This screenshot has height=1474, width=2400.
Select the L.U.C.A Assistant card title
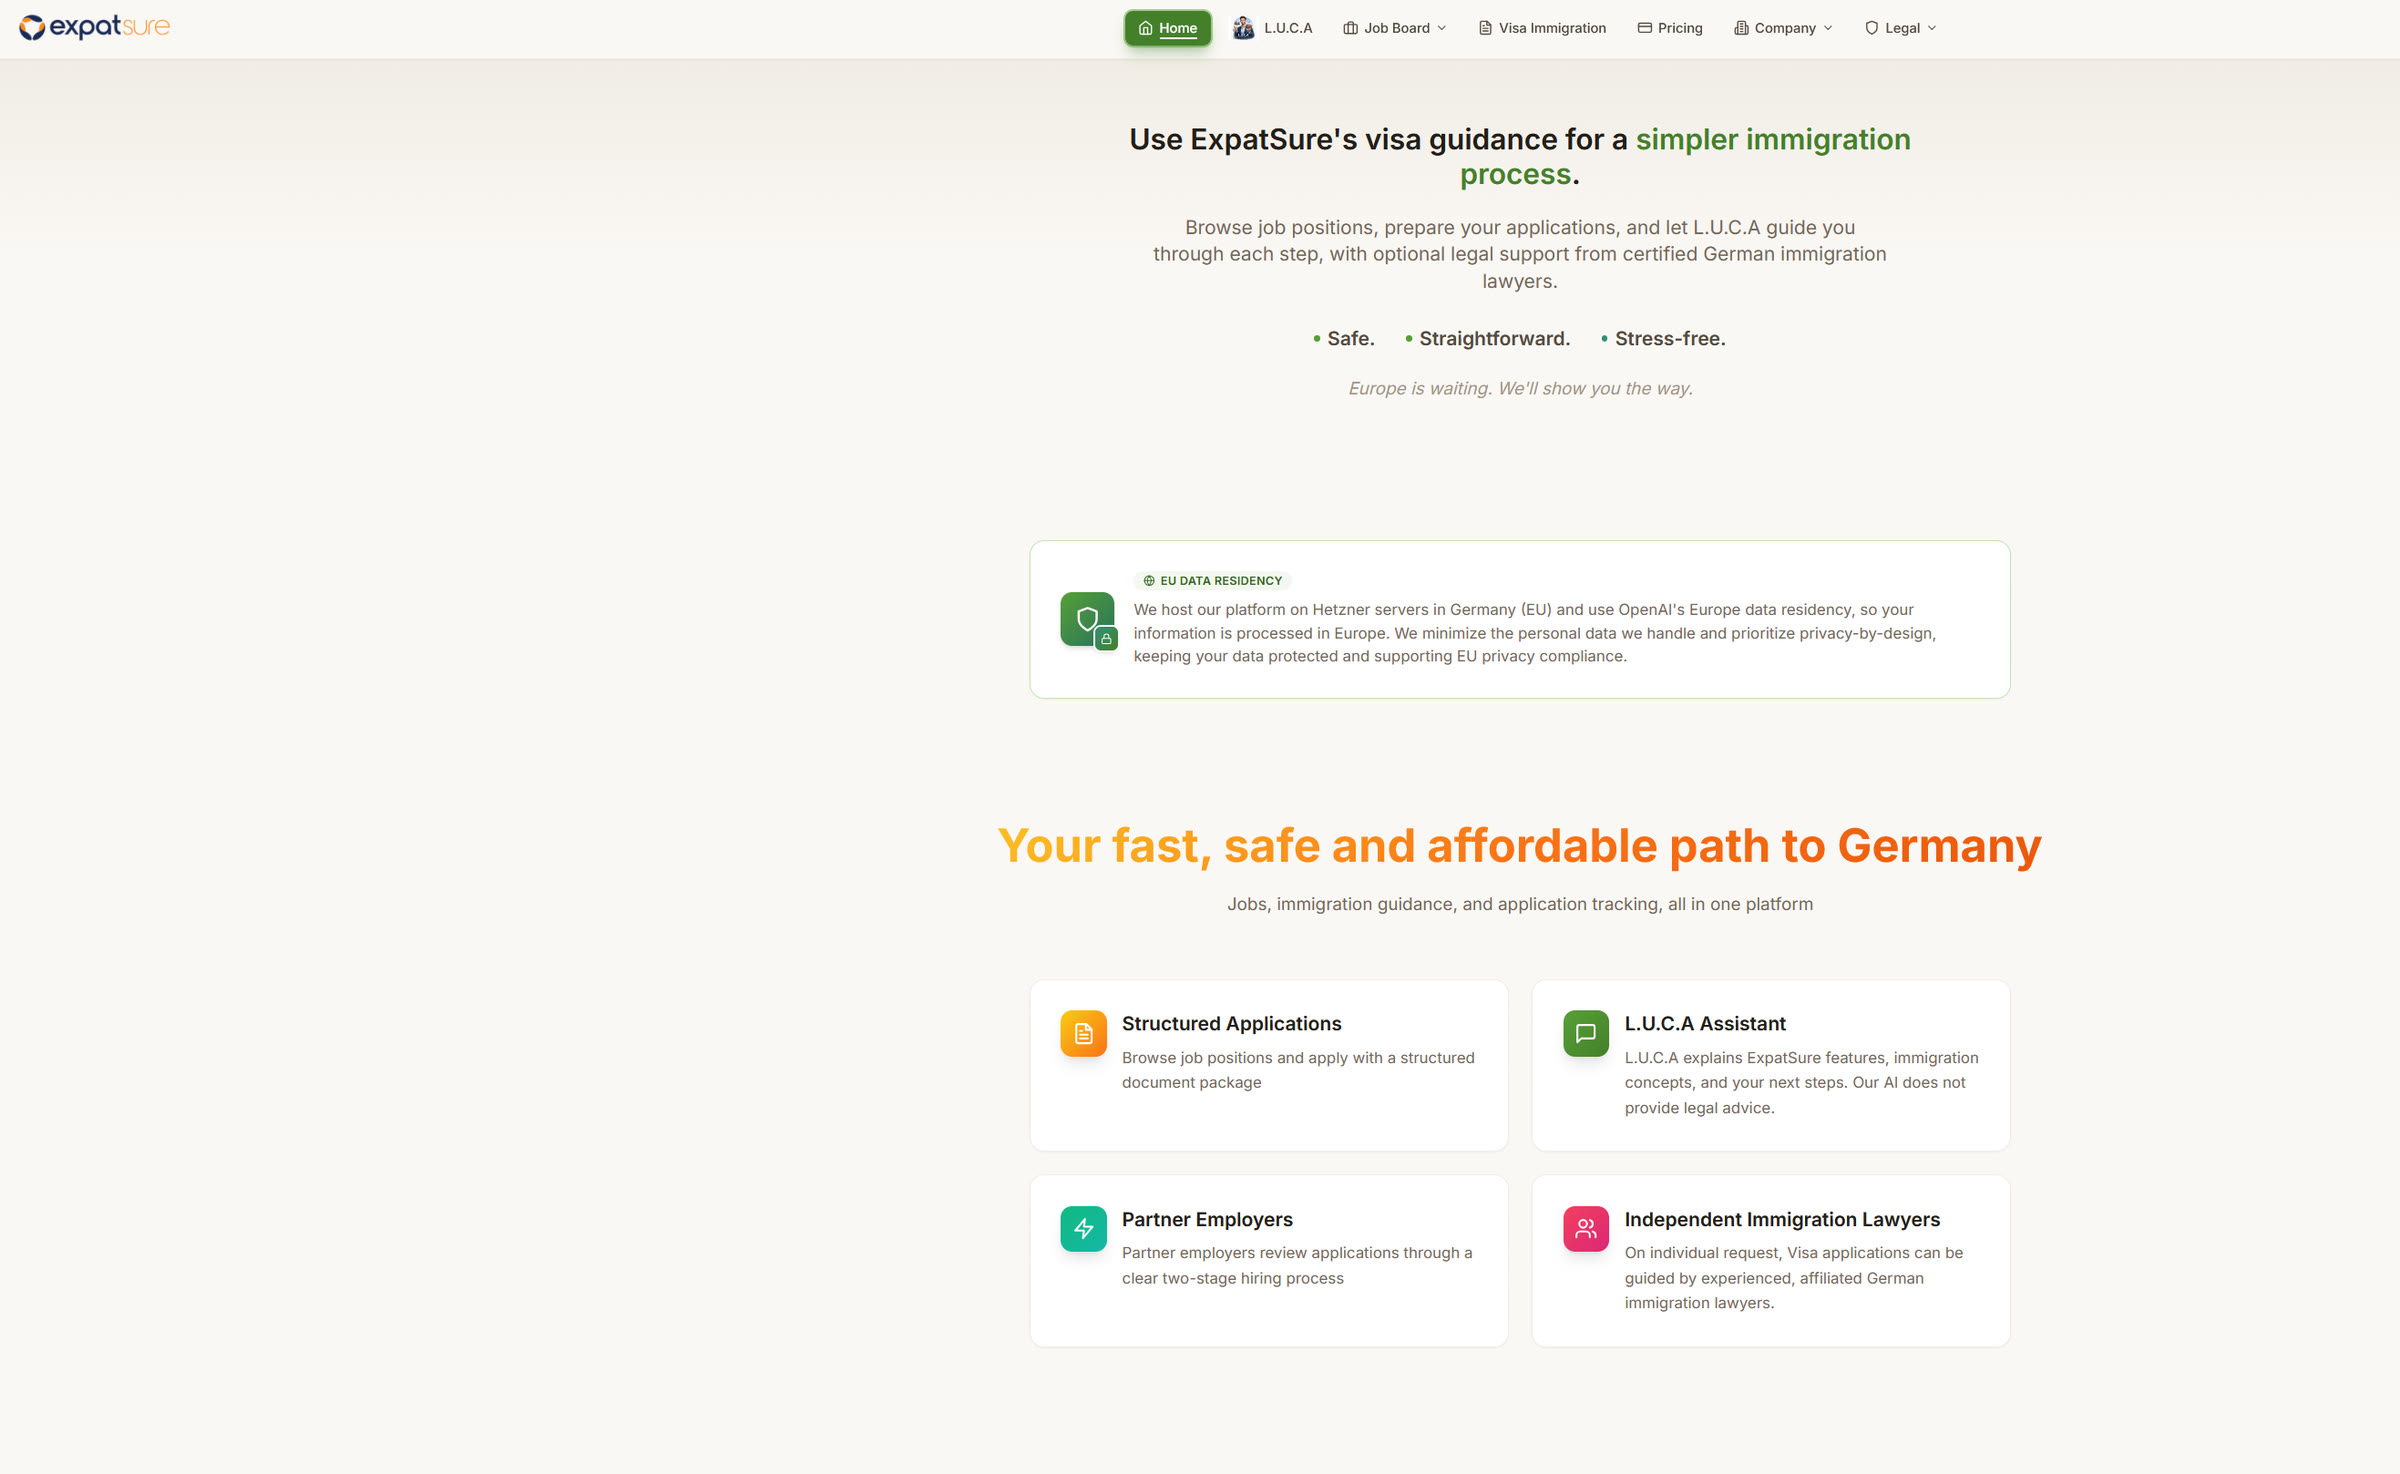[1704, 1023]
